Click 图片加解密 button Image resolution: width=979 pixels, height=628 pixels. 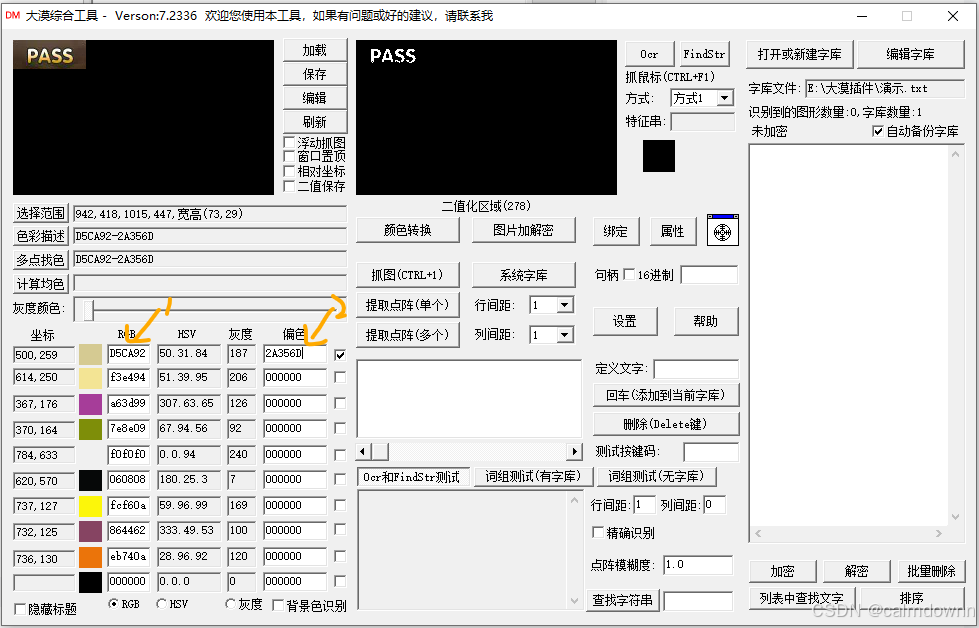pyautogui.click(x=523, y=230)
